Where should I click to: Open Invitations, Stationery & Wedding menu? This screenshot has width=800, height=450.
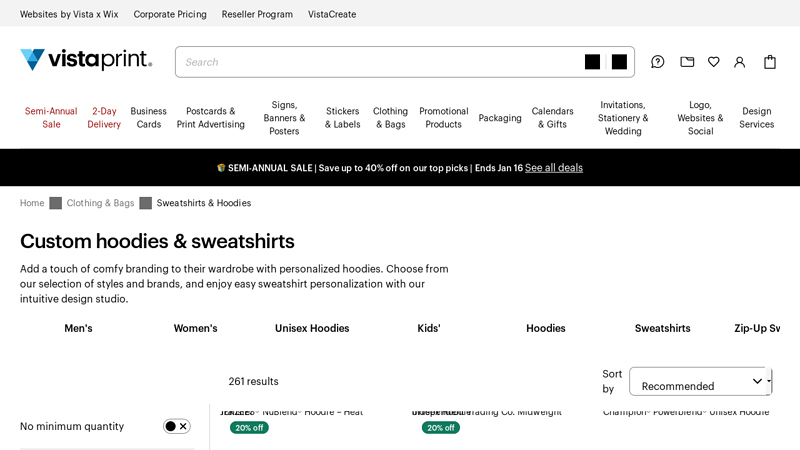pos(623,118)
